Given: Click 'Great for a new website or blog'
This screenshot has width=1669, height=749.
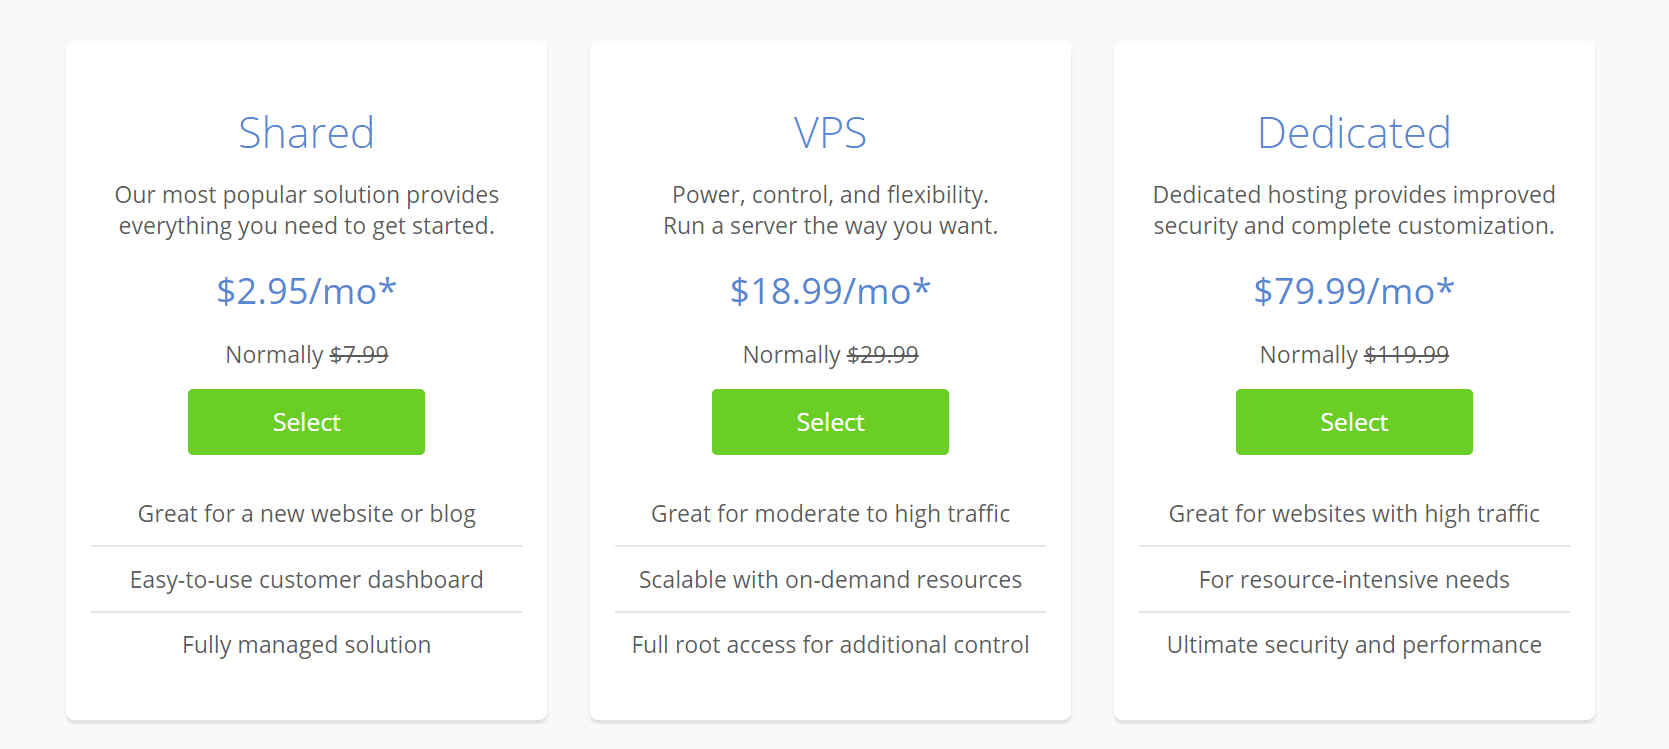Looking at the screenshot, I should 306,514.
